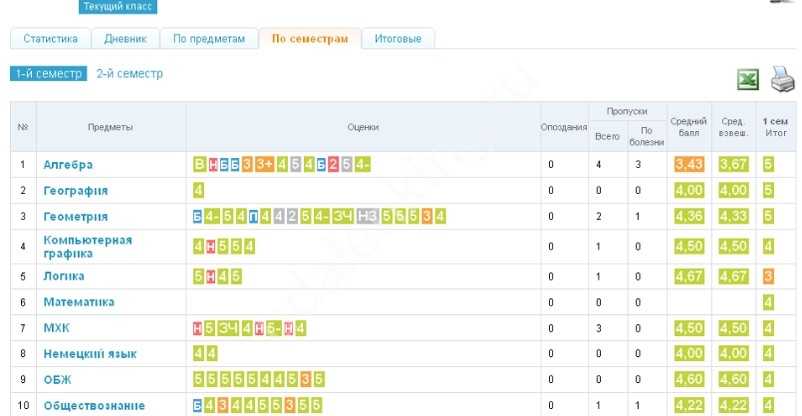Open the Статистика tab
This screenshot has height=416, width=802.
tap(50, 39)
